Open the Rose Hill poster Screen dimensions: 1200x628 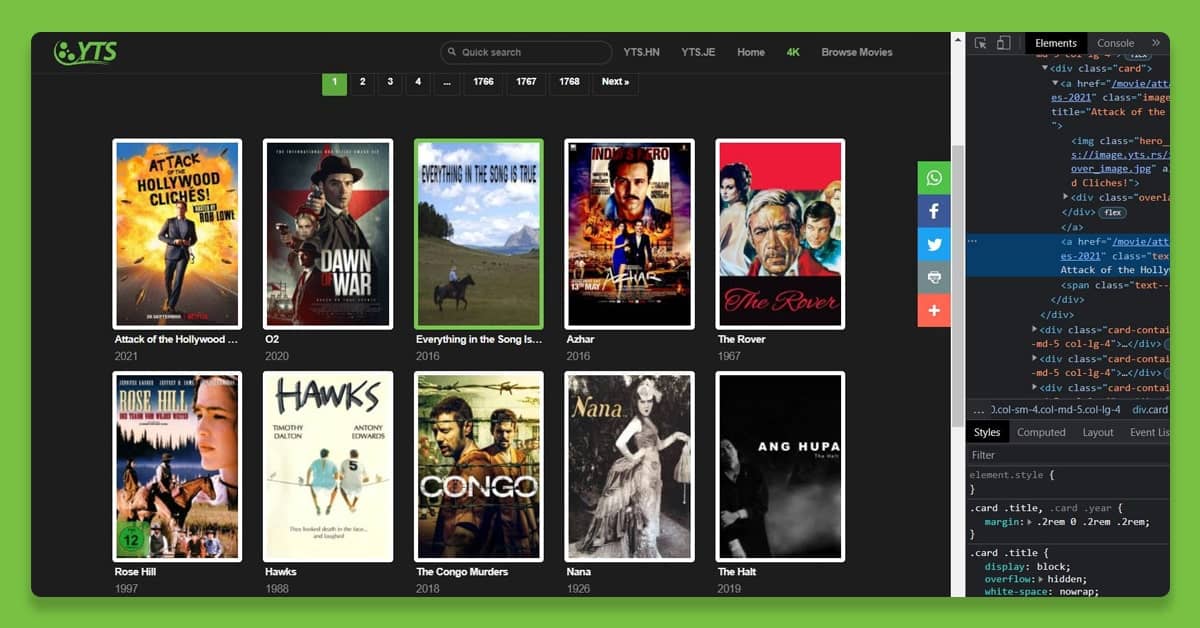point(177,467)
